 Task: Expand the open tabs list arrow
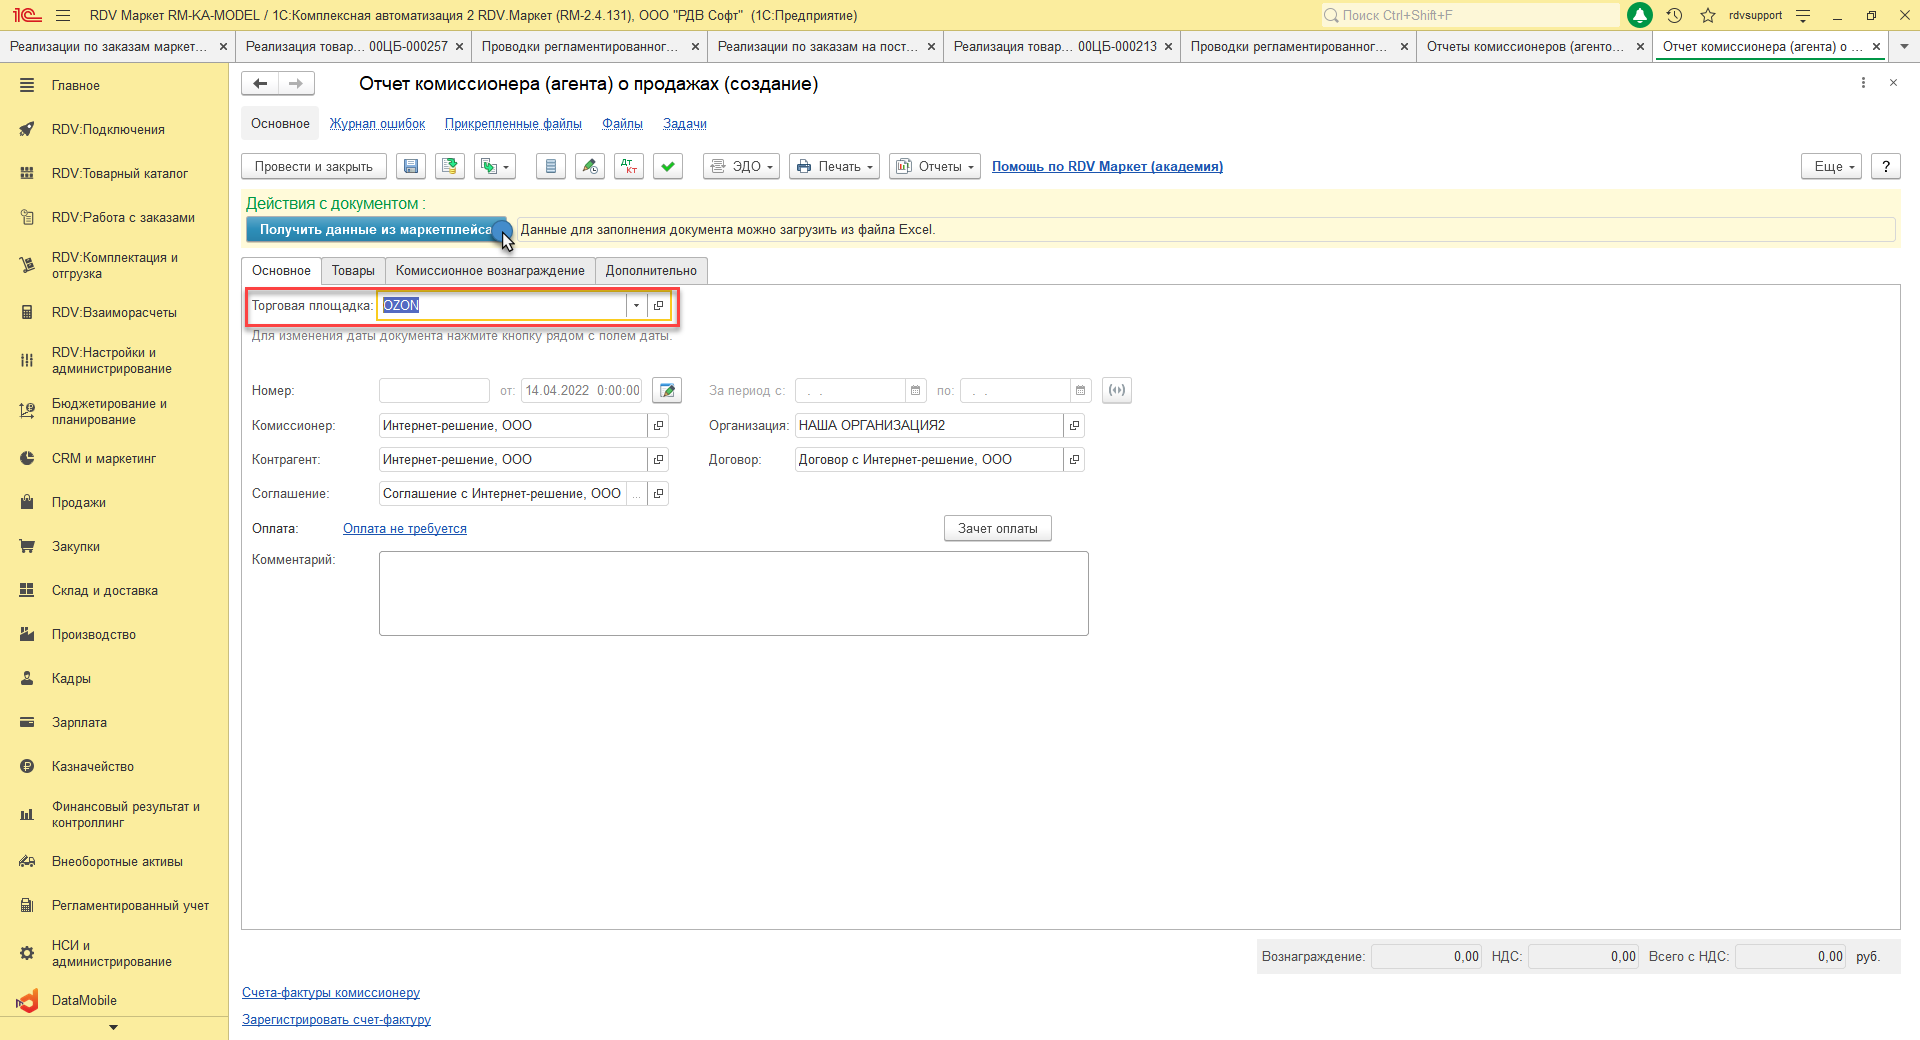tap(1904, 47)
